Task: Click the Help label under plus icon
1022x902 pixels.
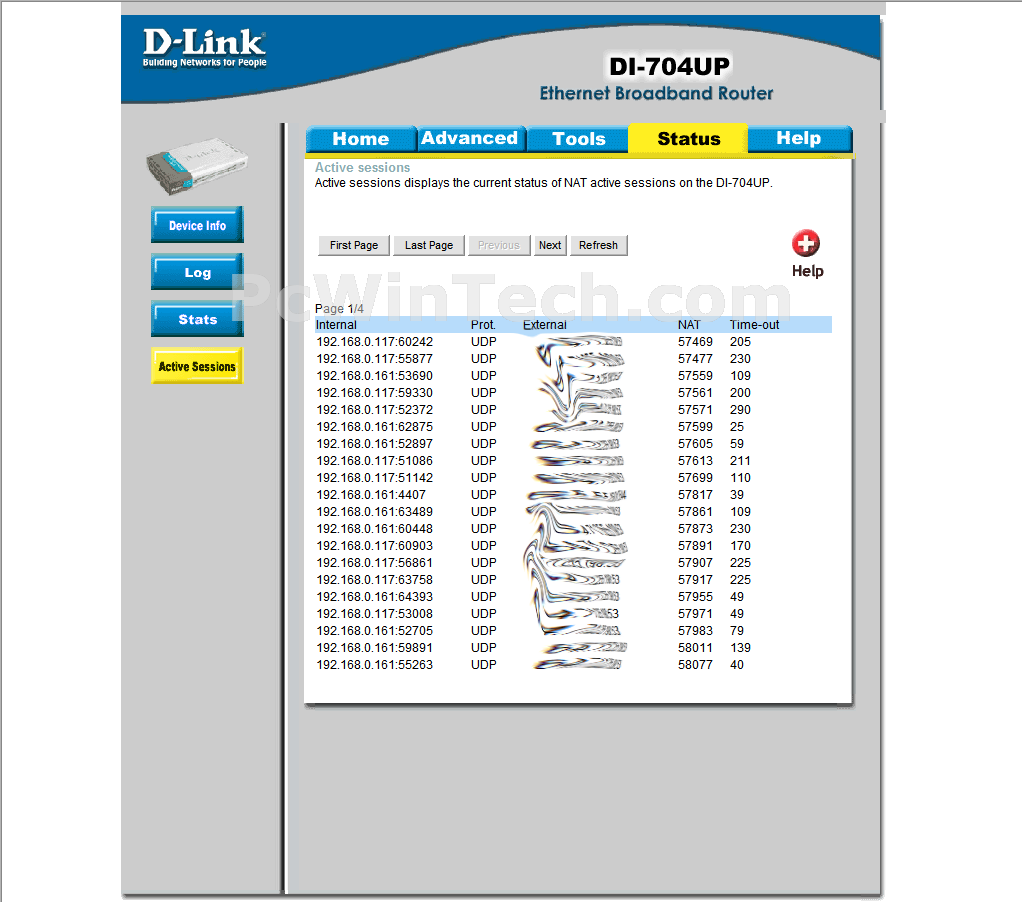Action: 807,270
